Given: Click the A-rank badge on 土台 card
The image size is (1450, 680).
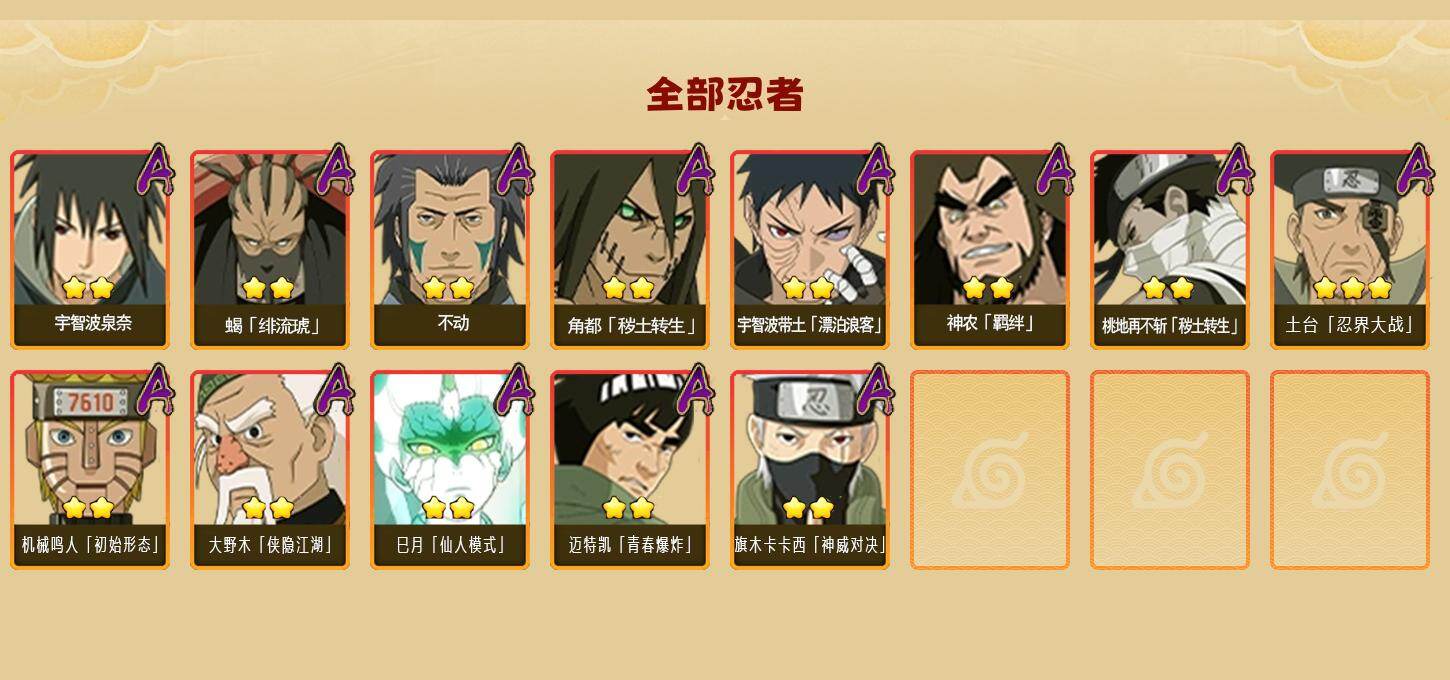Looking at the screenshot, I should pyautogui.click(x=1415, y=170).
